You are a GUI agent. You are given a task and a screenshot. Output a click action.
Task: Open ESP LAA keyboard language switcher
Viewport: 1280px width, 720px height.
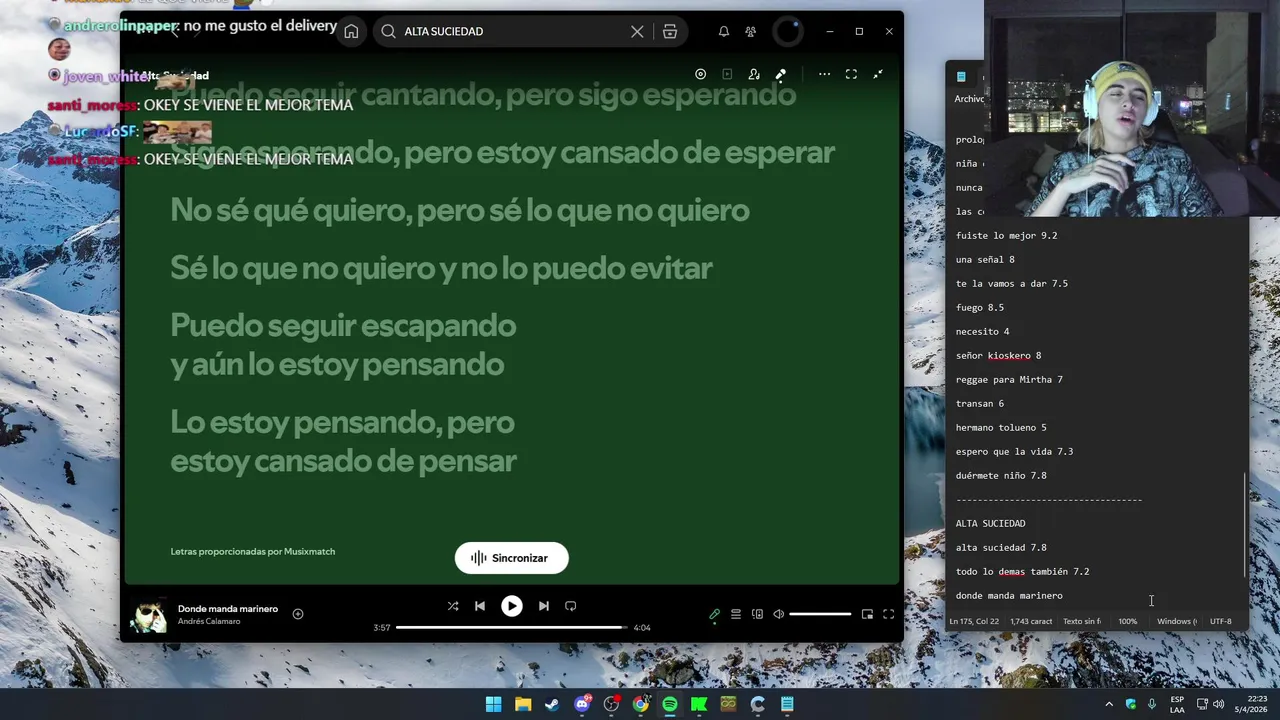tap(1177, 704)
